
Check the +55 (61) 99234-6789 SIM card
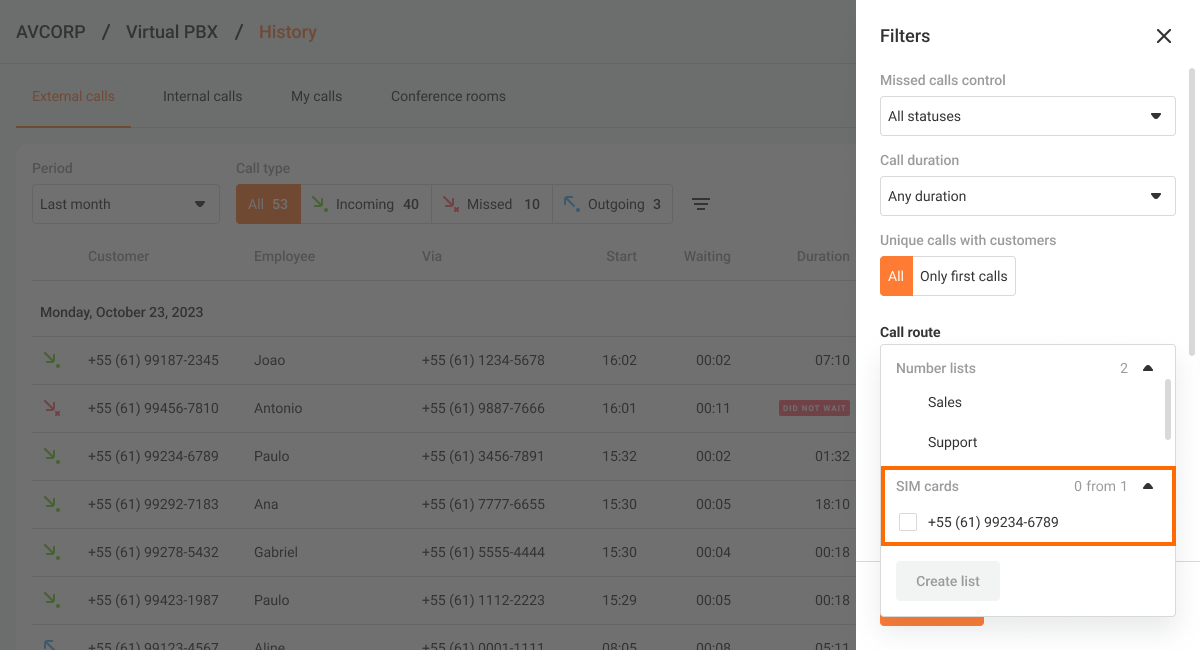[x=908, y=522]
